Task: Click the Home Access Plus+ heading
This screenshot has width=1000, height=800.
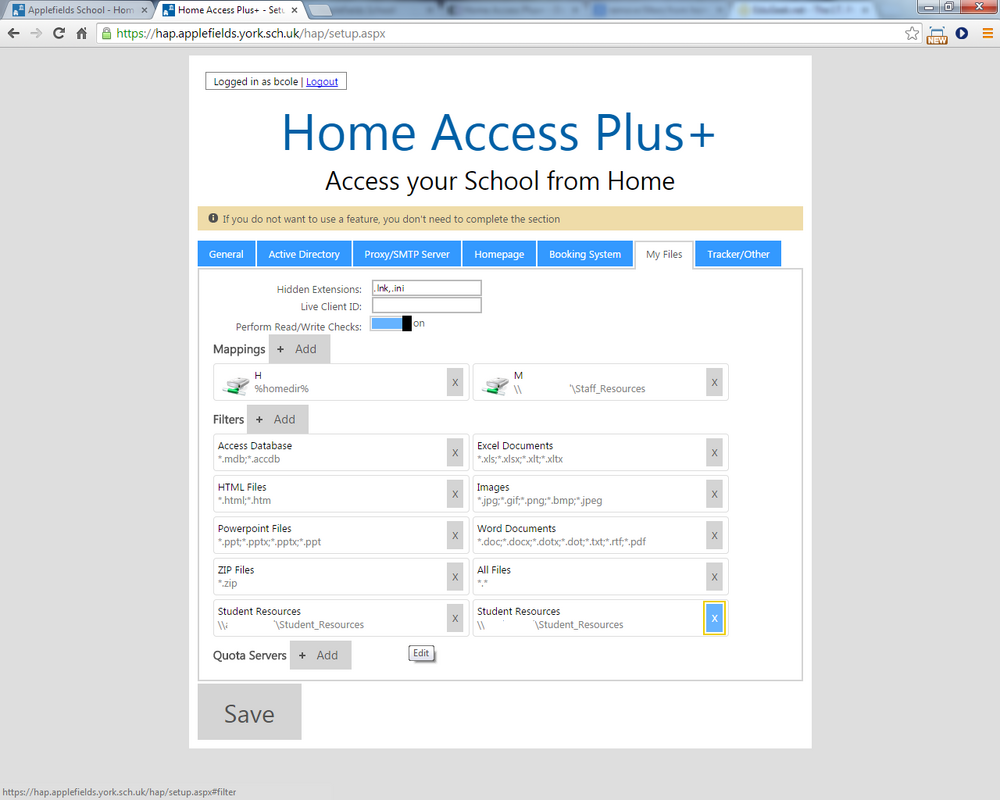Action: 499,133
